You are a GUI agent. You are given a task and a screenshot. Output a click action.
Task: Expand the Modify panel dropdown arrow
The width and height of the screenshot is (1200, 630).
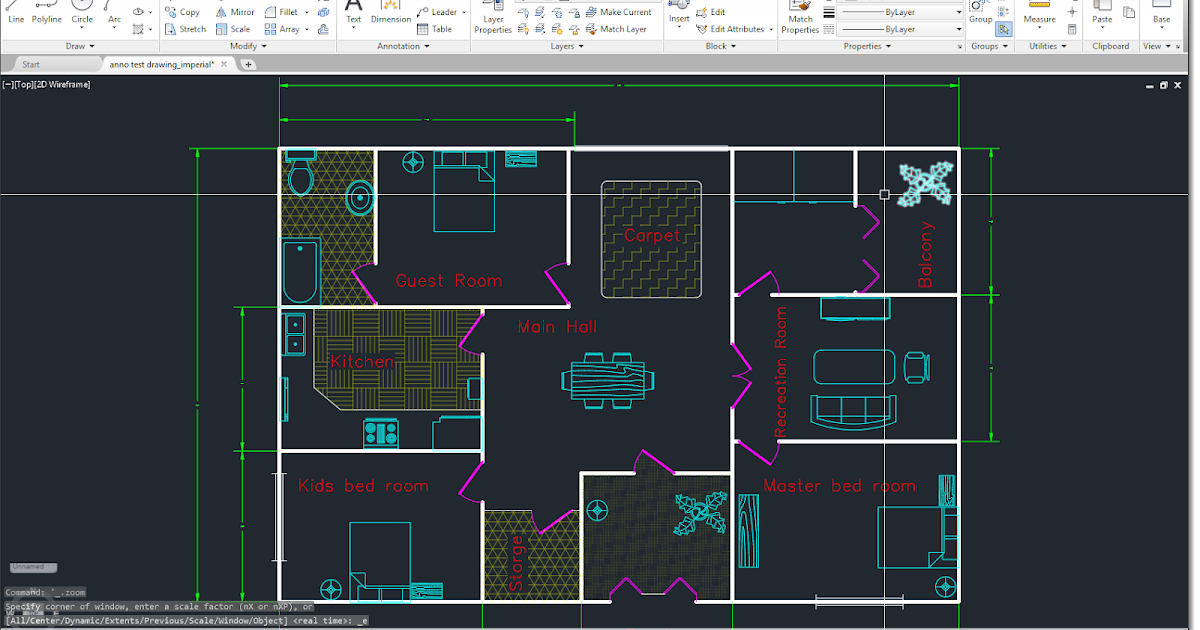point(264,45)
